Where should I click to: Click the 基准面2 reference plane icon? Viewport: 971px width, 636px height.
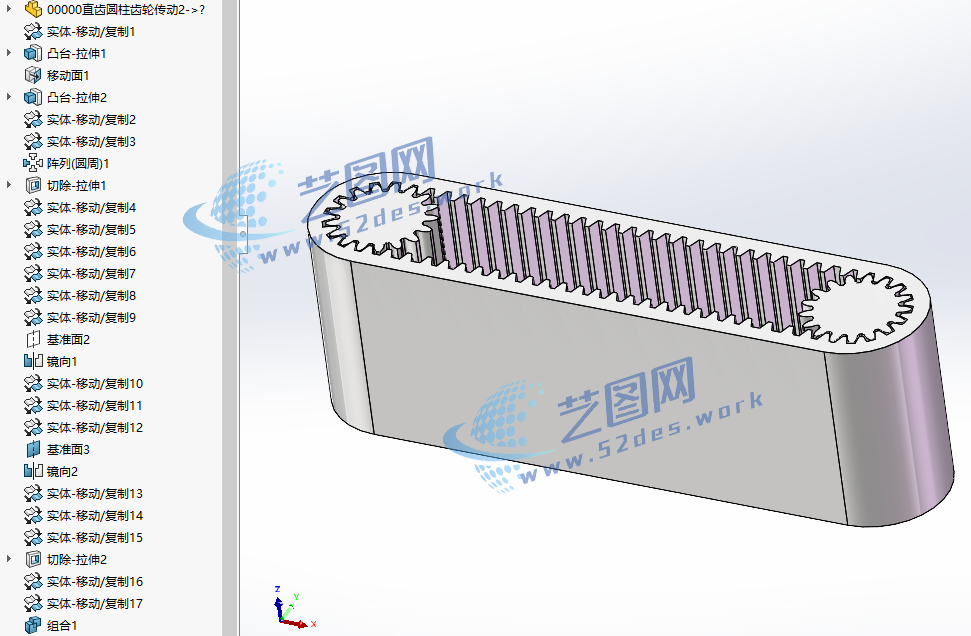(x=33, y=339)
